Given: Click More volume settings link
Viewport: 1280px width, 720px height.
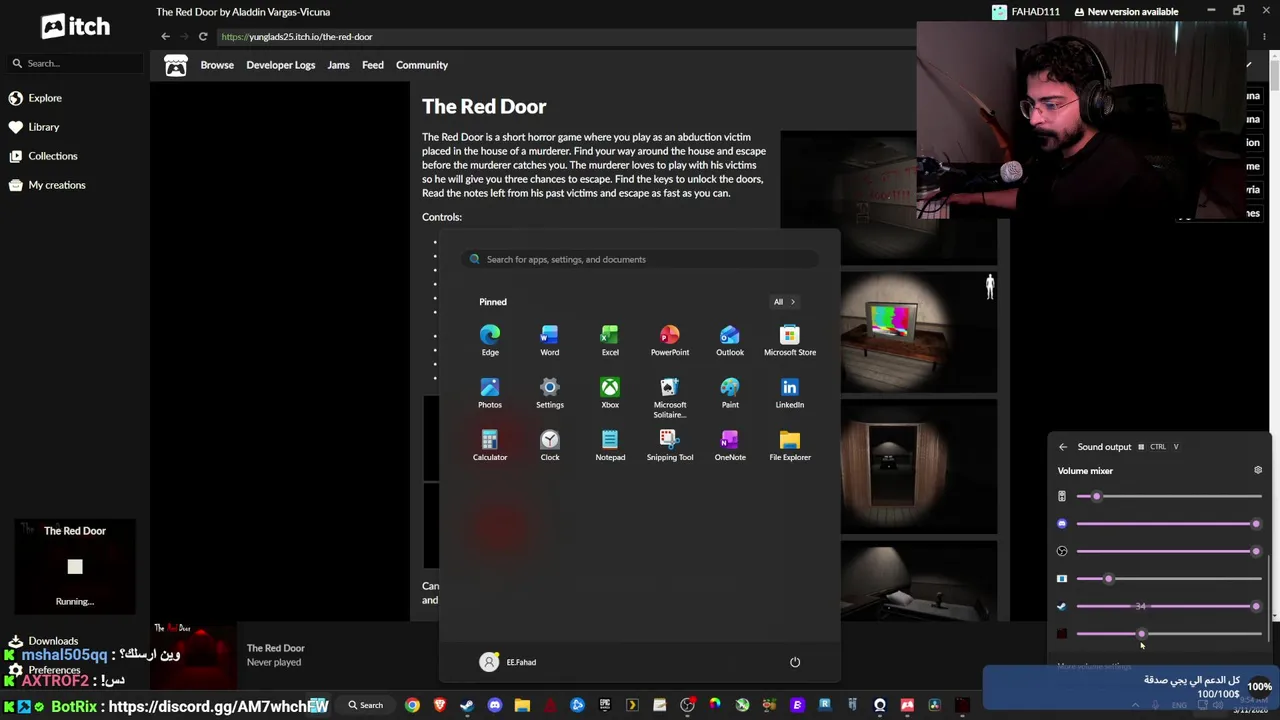Looking at the screenshot, I should [x=1094, y=666].
